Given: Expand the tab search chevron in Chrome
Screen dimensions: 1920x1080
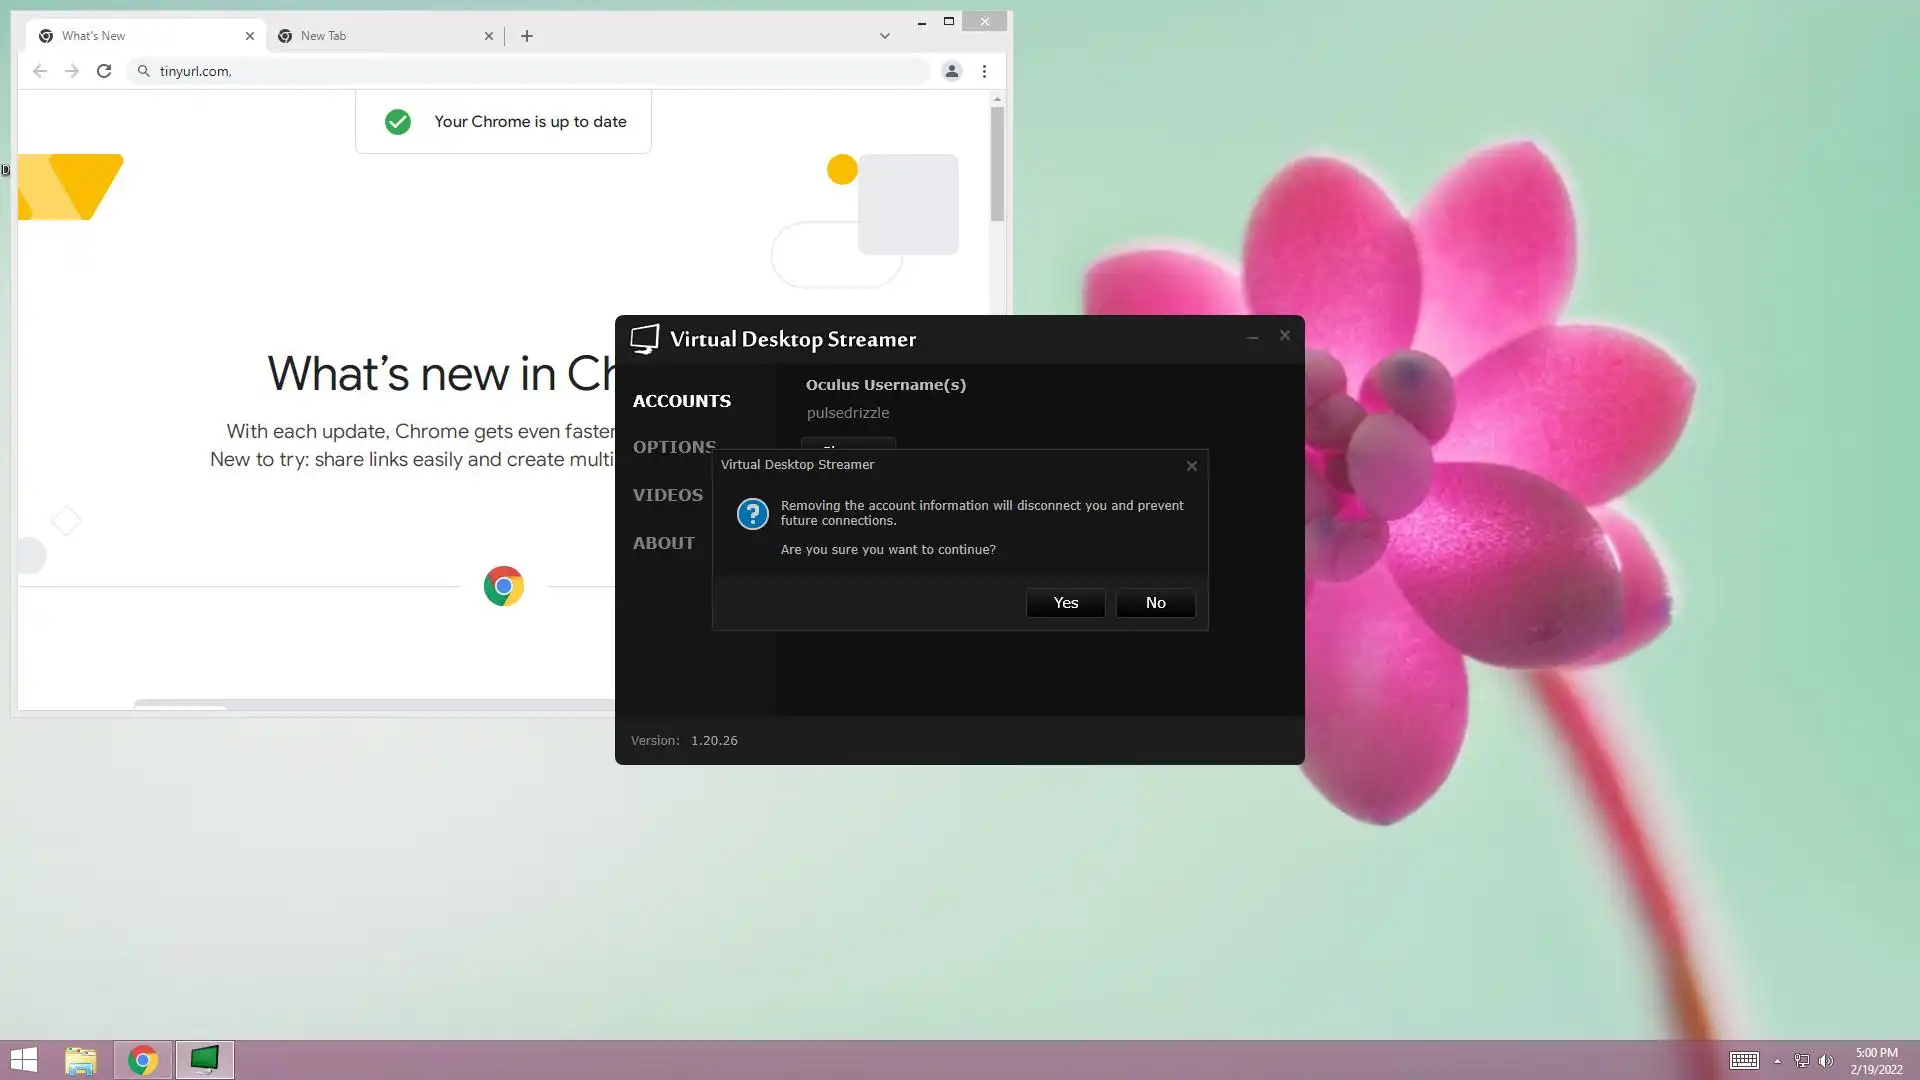Looking at the screenshot, I should pyautogui.click(x=884, y=36).
